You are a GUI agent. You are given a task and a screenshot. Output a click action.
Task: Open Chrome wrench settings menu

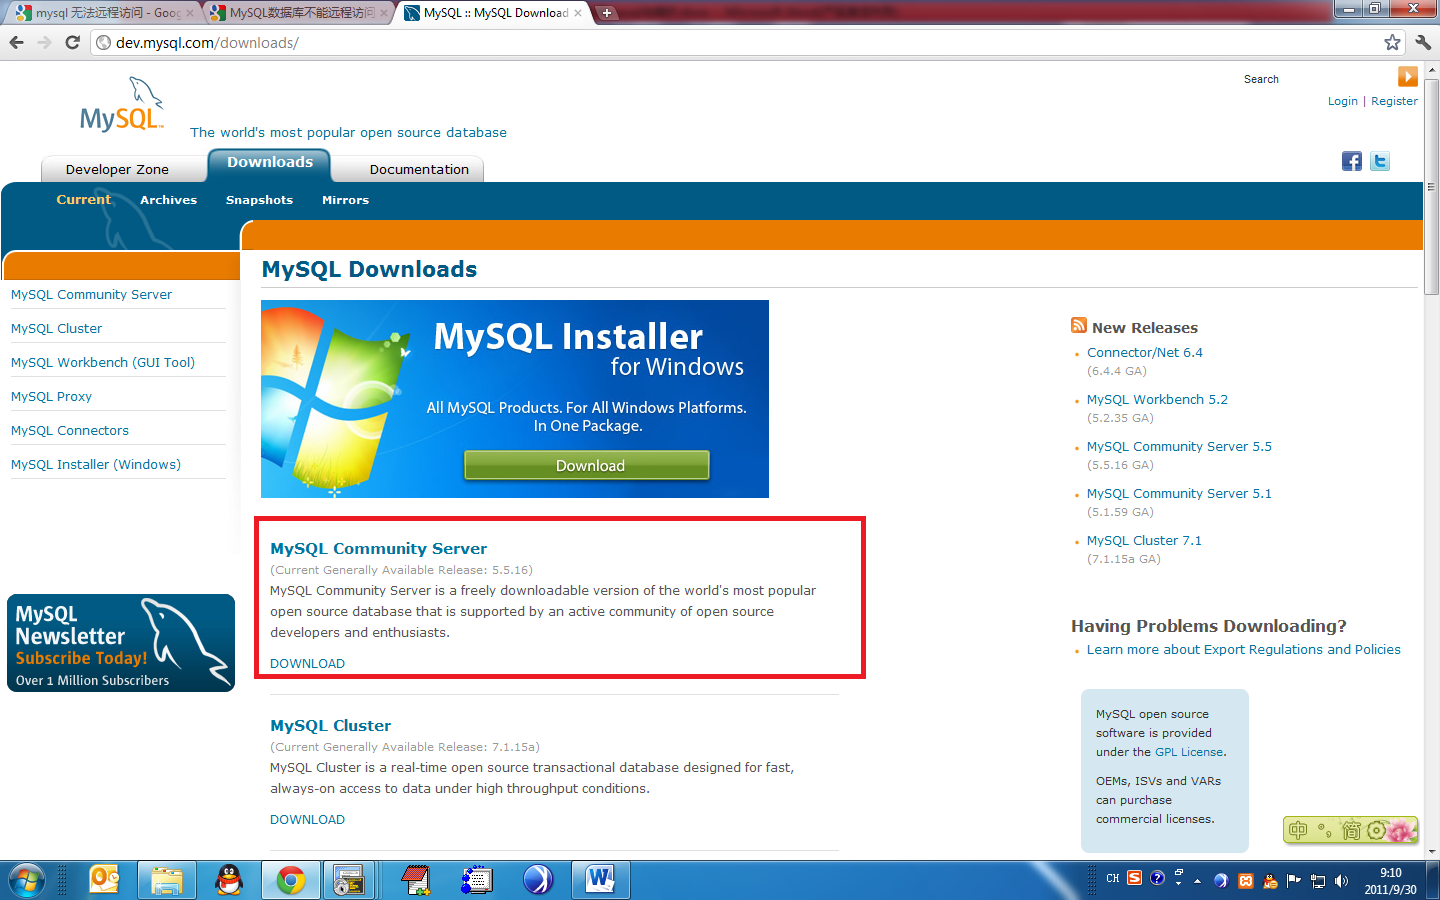click(1423, 42)
